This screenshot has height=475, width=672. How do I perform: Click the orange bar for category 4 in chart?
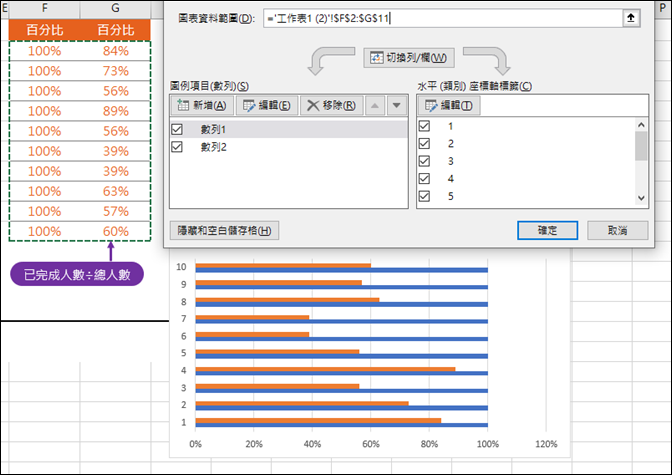point(325,369)
